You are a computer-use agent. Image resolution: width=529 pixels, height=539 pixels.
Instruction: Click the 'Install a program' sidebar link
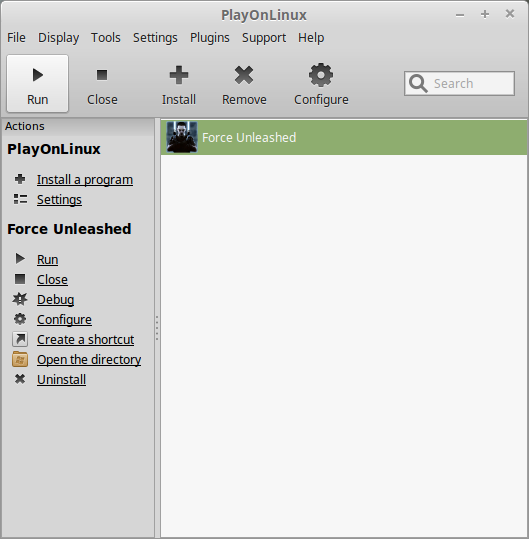pyautogui.click(x=85, y=180)
